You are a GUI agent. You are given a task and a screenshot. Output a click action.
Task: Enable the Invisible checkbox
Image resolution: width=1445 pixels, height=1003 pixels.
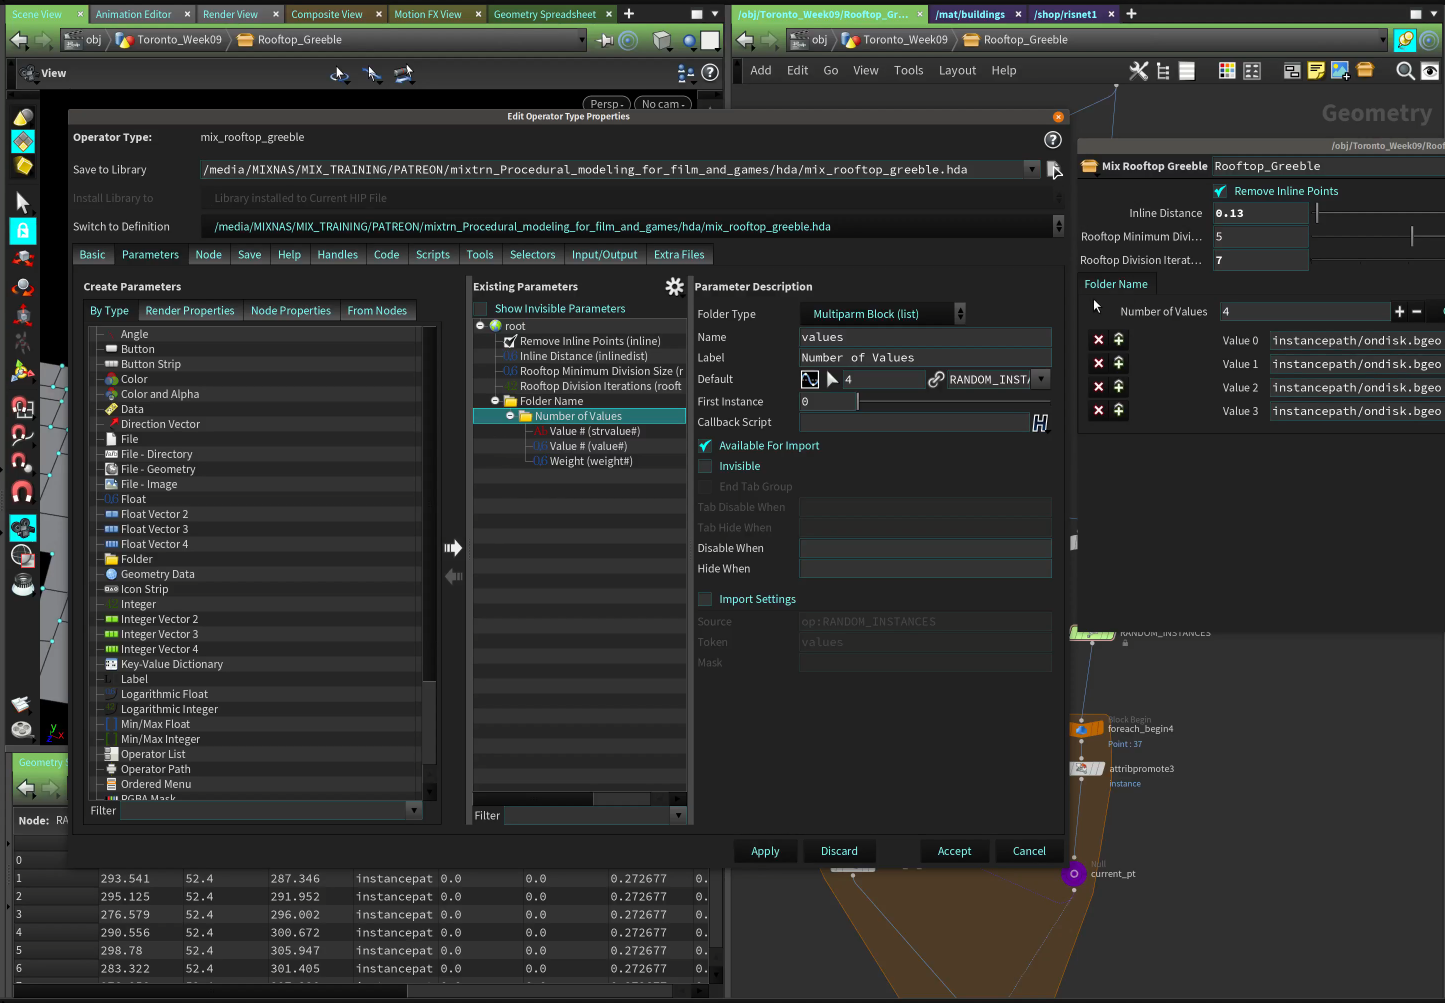[706, 467]
